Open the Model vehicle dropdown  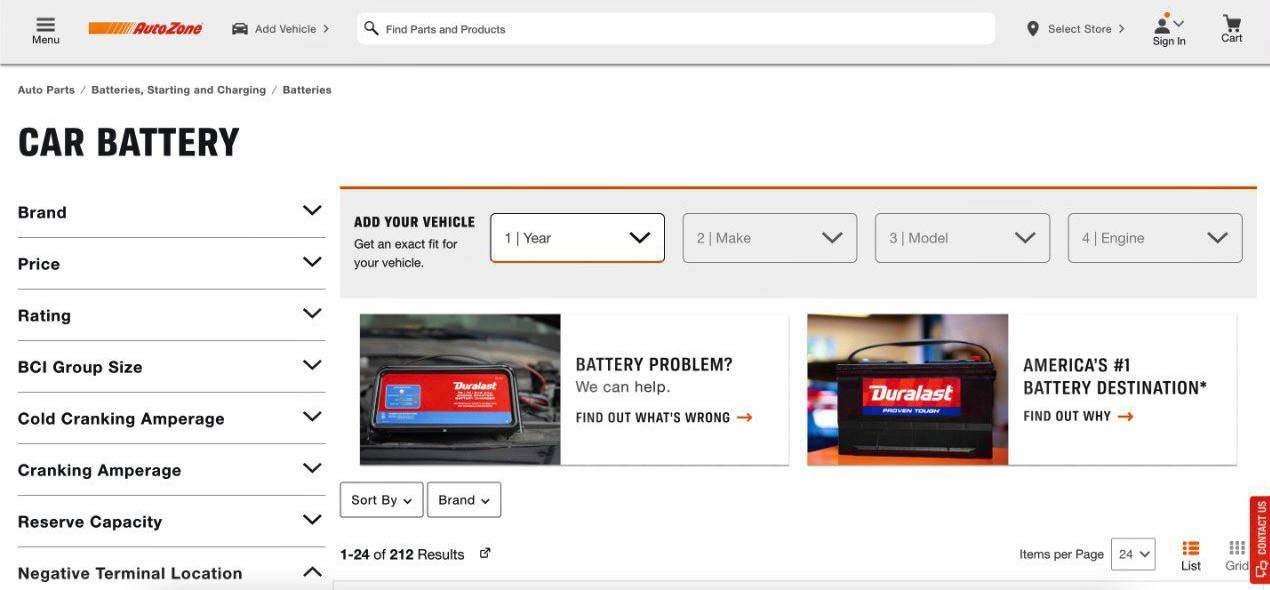click(x=962, y=238)
